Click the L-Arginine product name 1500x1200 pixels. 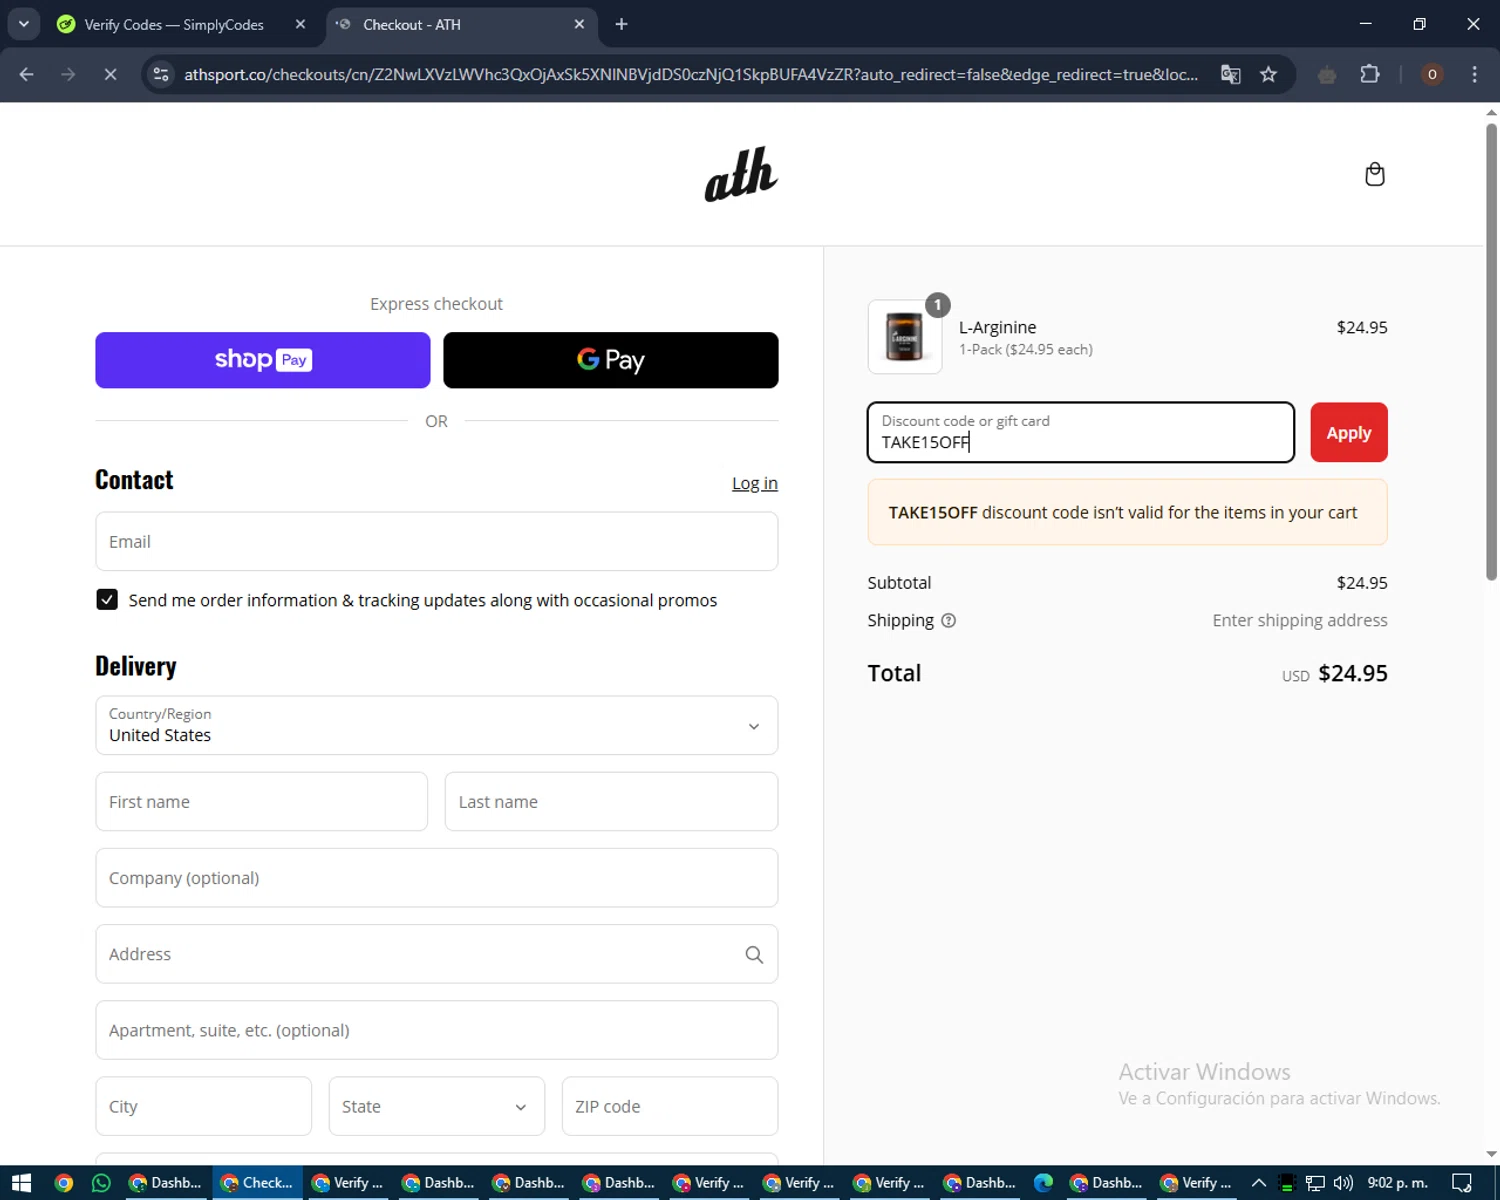(997, 327)
